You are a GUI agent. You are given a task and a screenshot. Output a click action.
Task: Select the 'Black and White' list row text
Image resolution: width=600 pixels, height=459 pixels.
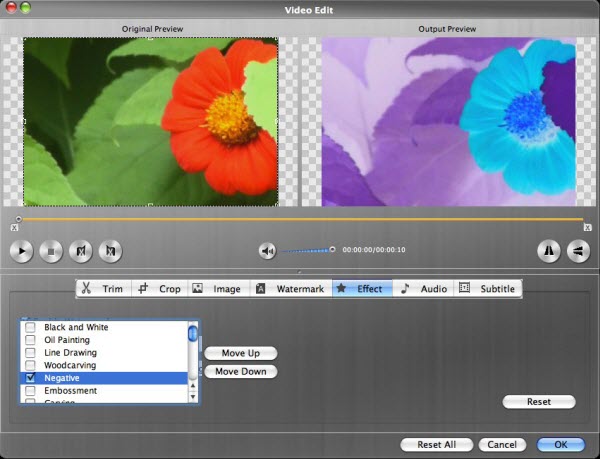coord(76,327)
